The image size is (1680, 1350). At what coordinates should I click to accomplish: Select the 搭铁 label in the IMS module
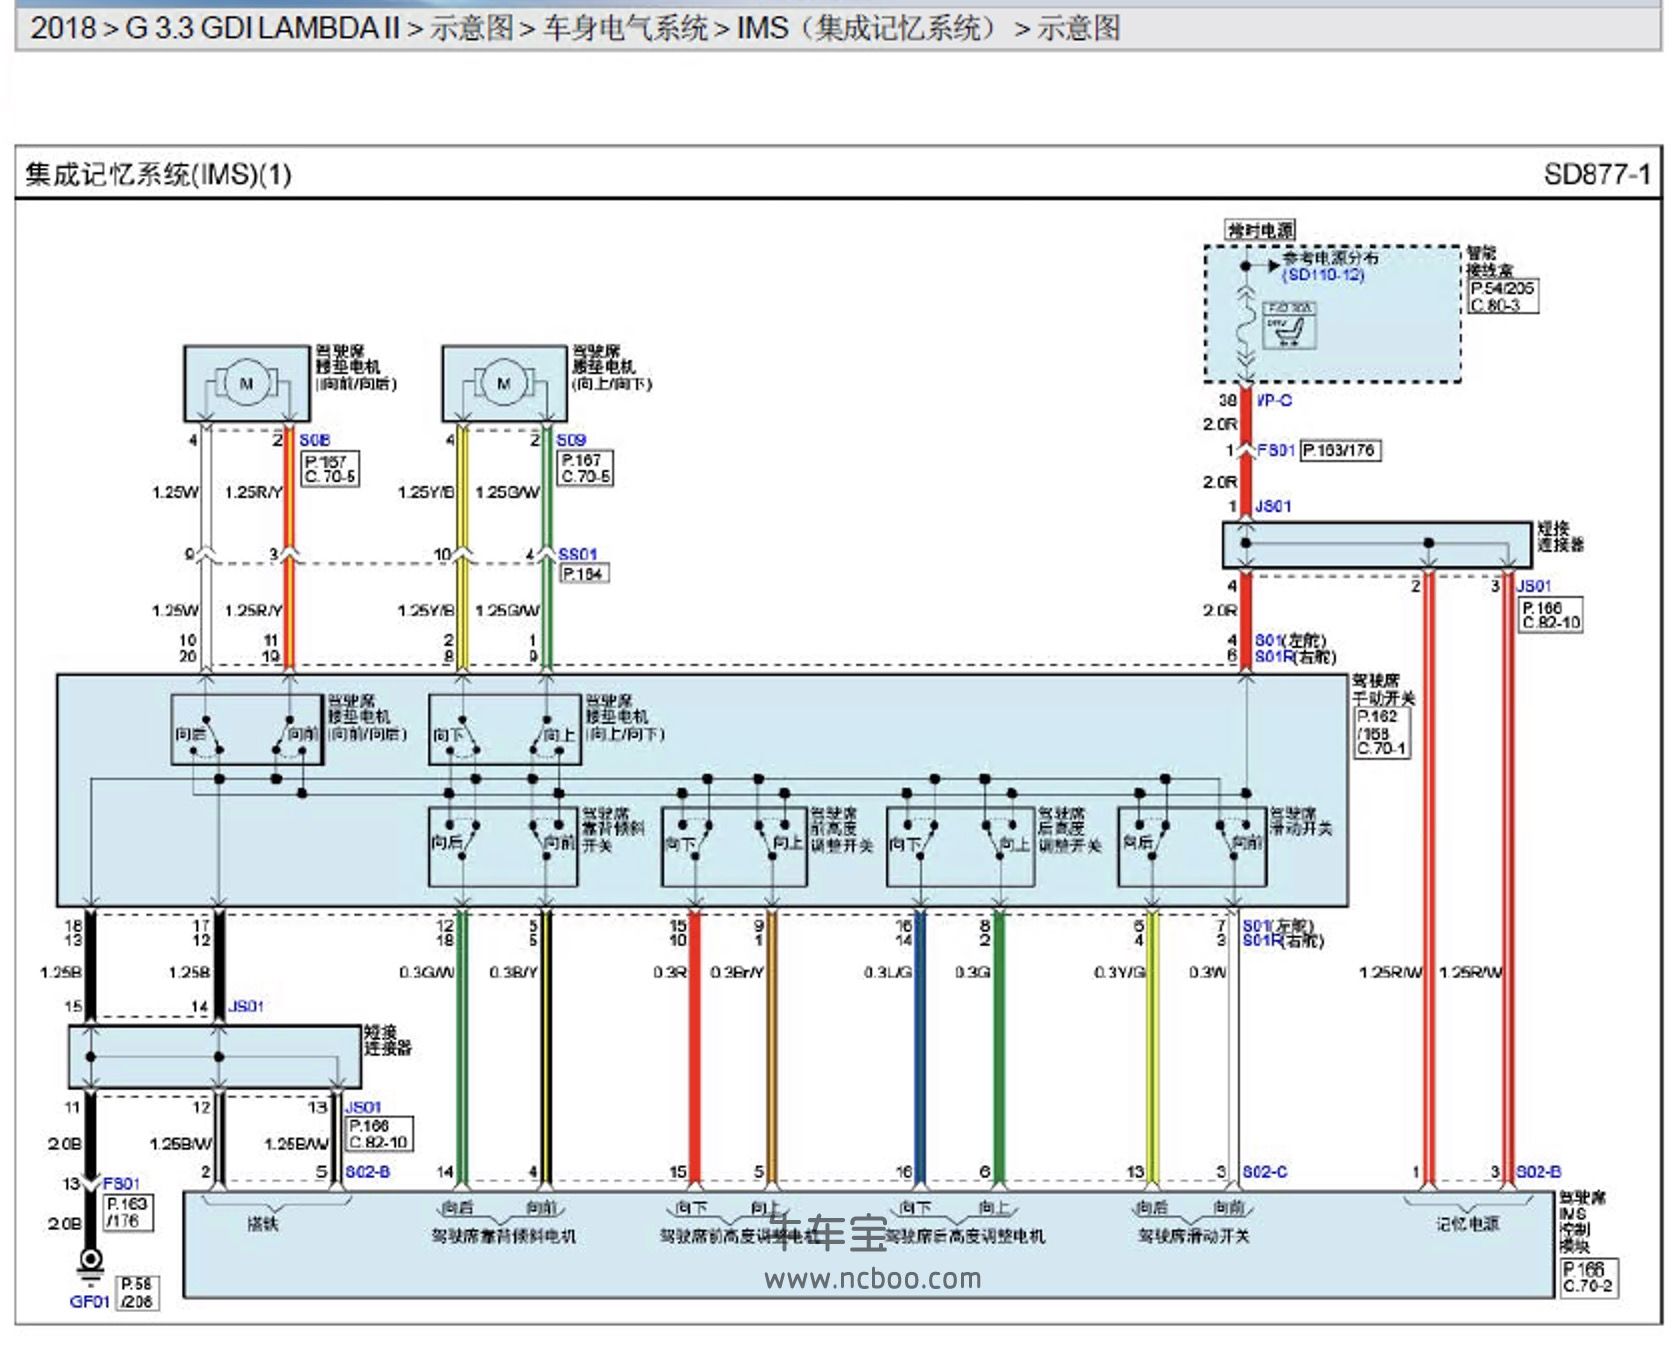point(262,1223)
